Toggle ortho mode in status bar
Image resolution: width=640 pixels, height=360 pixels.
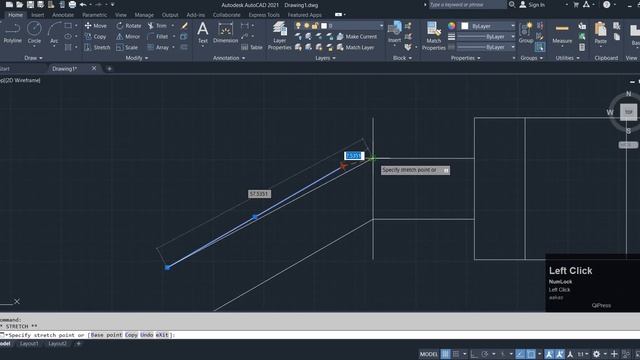click(x=474, y=354)
